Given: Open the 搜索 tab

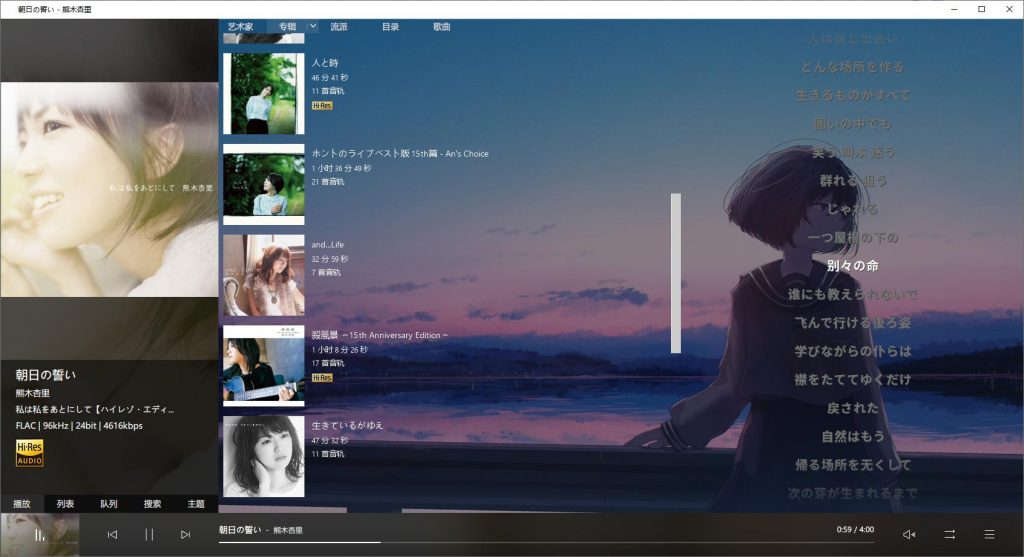Looking at the screenshot, I should tap(152, 503).
